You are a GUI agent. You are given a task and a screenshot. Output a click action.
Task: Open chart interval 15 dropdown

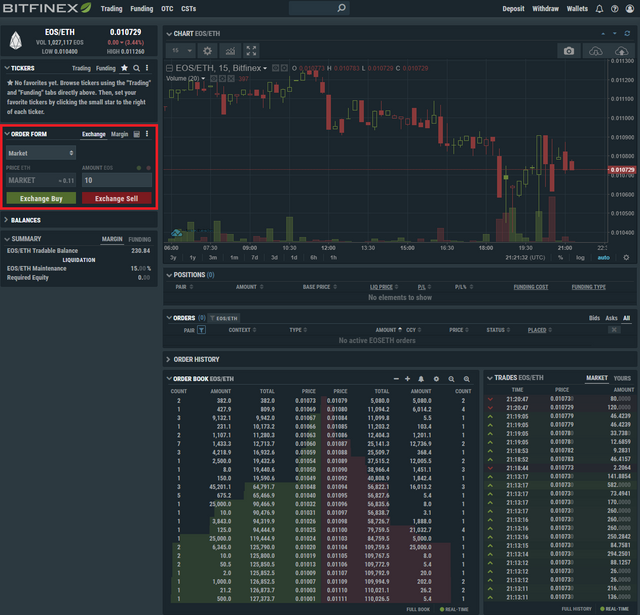(181, 51)
